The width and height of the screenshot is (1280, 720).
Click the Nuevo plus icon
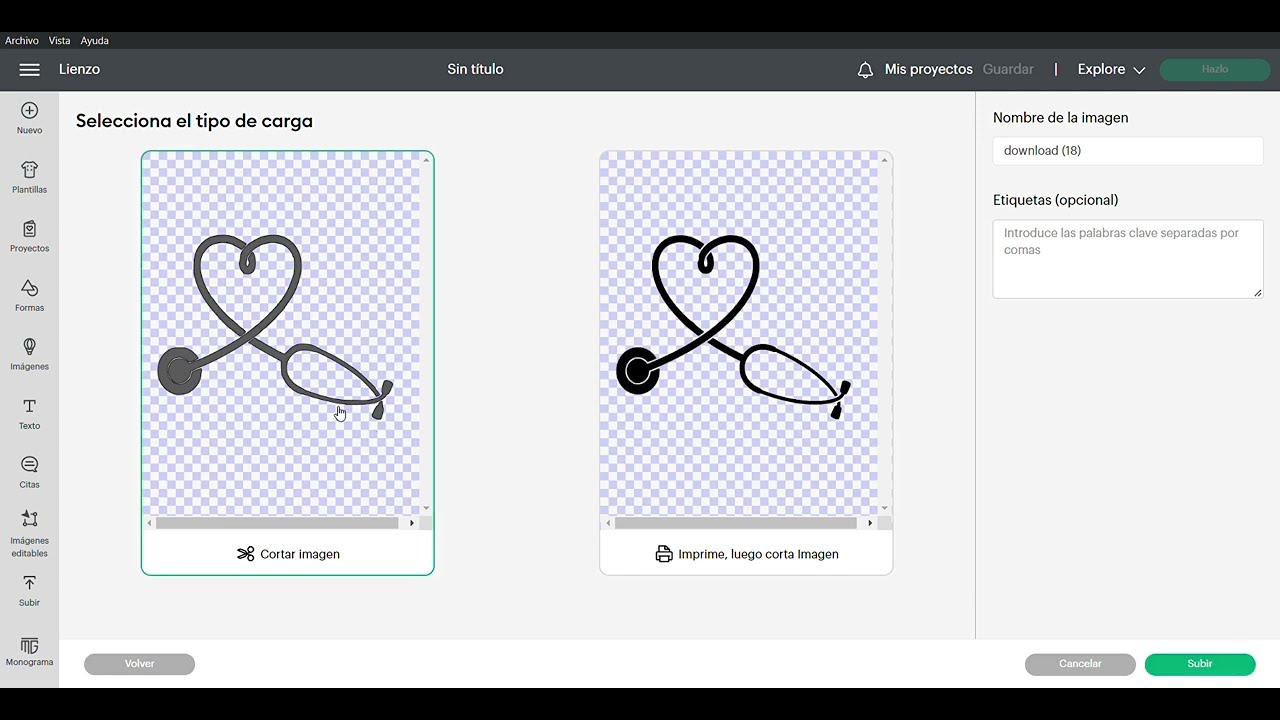[x=29, y=110]
